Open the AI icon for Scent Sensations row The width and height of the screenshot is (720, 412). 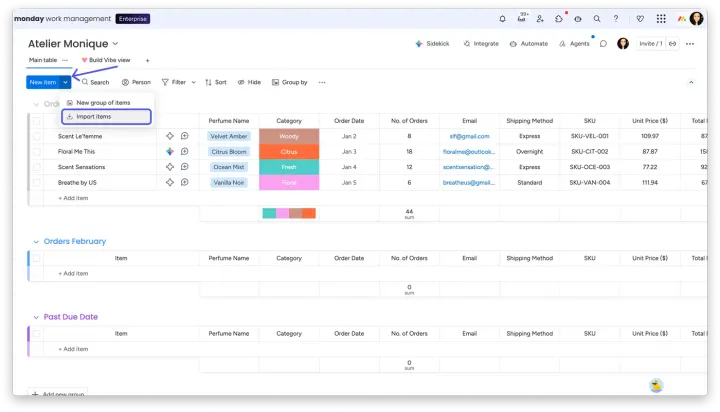pos(170,167)
